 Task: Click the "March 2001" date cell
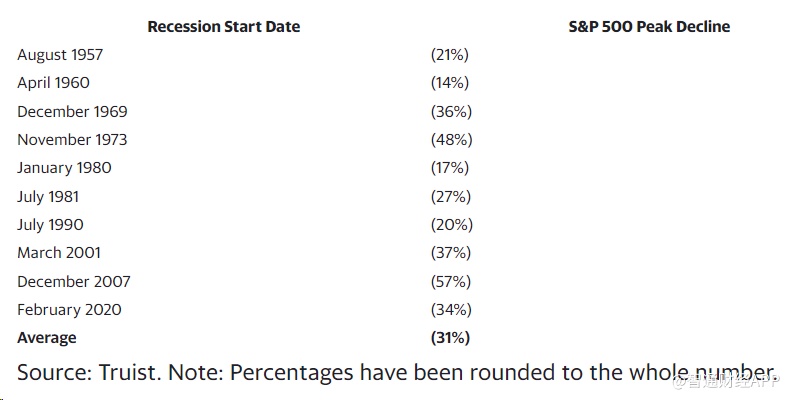[59, 253]
